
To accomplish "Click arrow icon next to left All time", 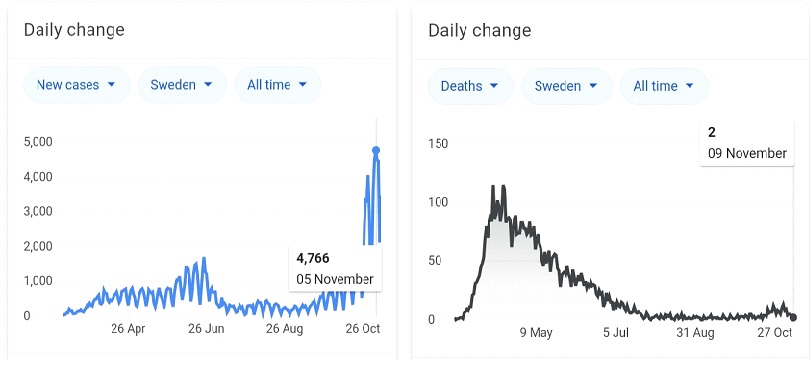I will tap(303, 85).
